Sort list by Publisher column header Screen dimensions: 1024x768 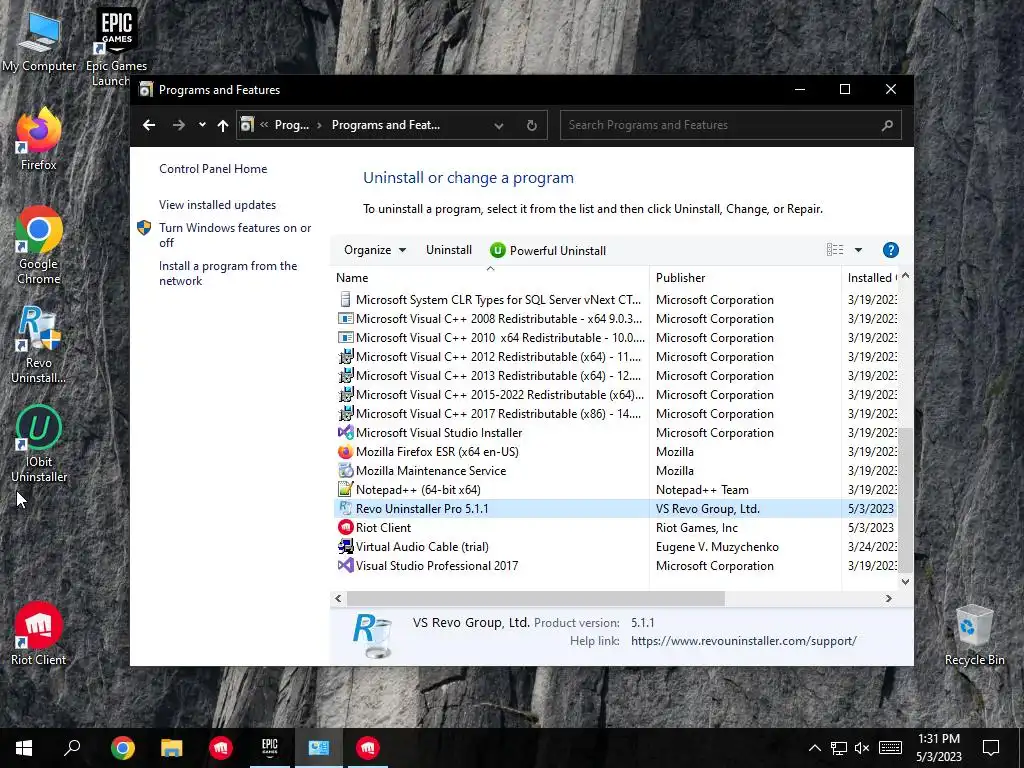[x=745, y=278]
